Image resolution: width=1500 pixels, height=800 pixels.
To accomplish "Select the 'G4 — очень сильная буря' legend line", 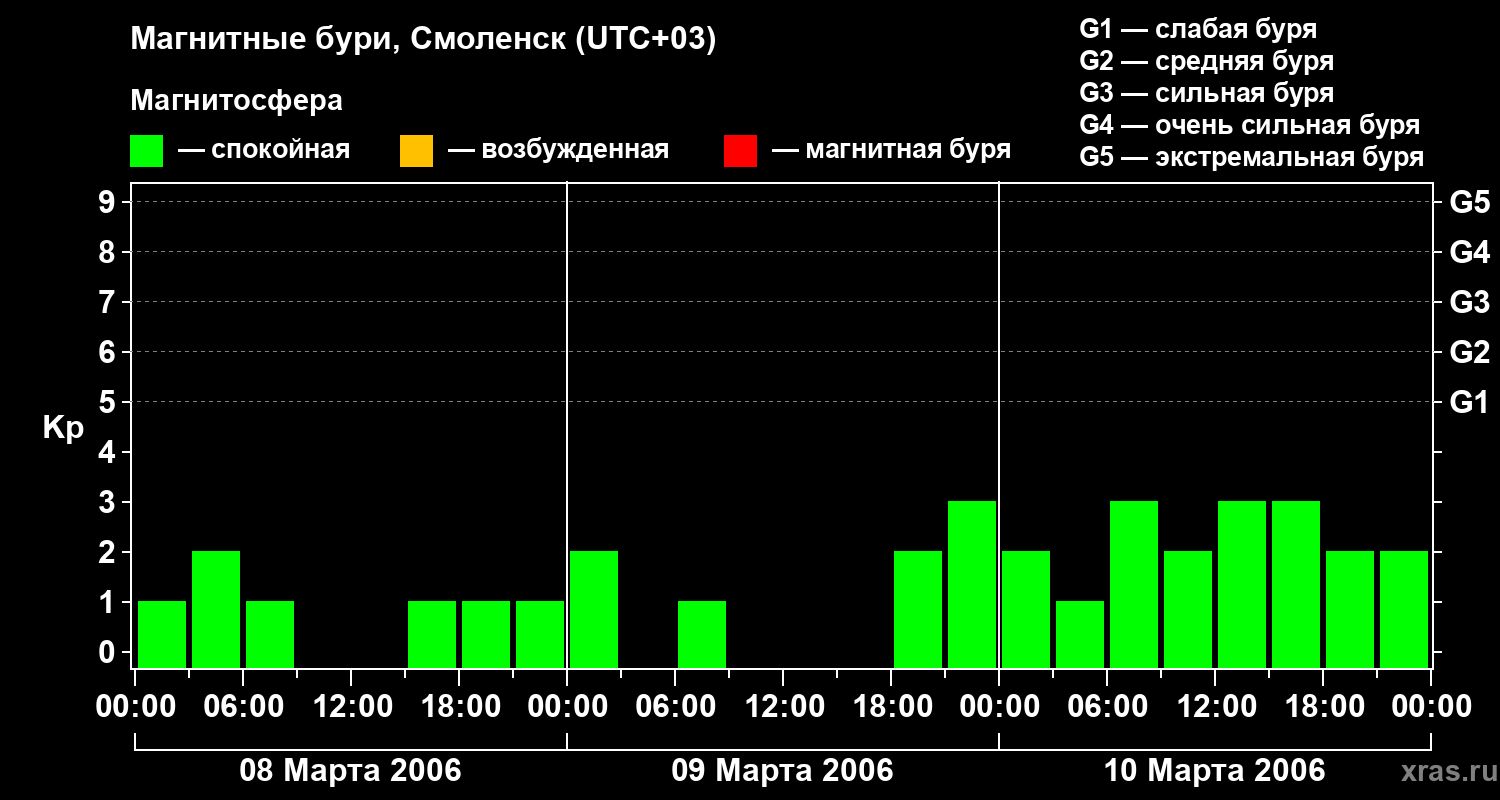I will [x=1250, y=125].
